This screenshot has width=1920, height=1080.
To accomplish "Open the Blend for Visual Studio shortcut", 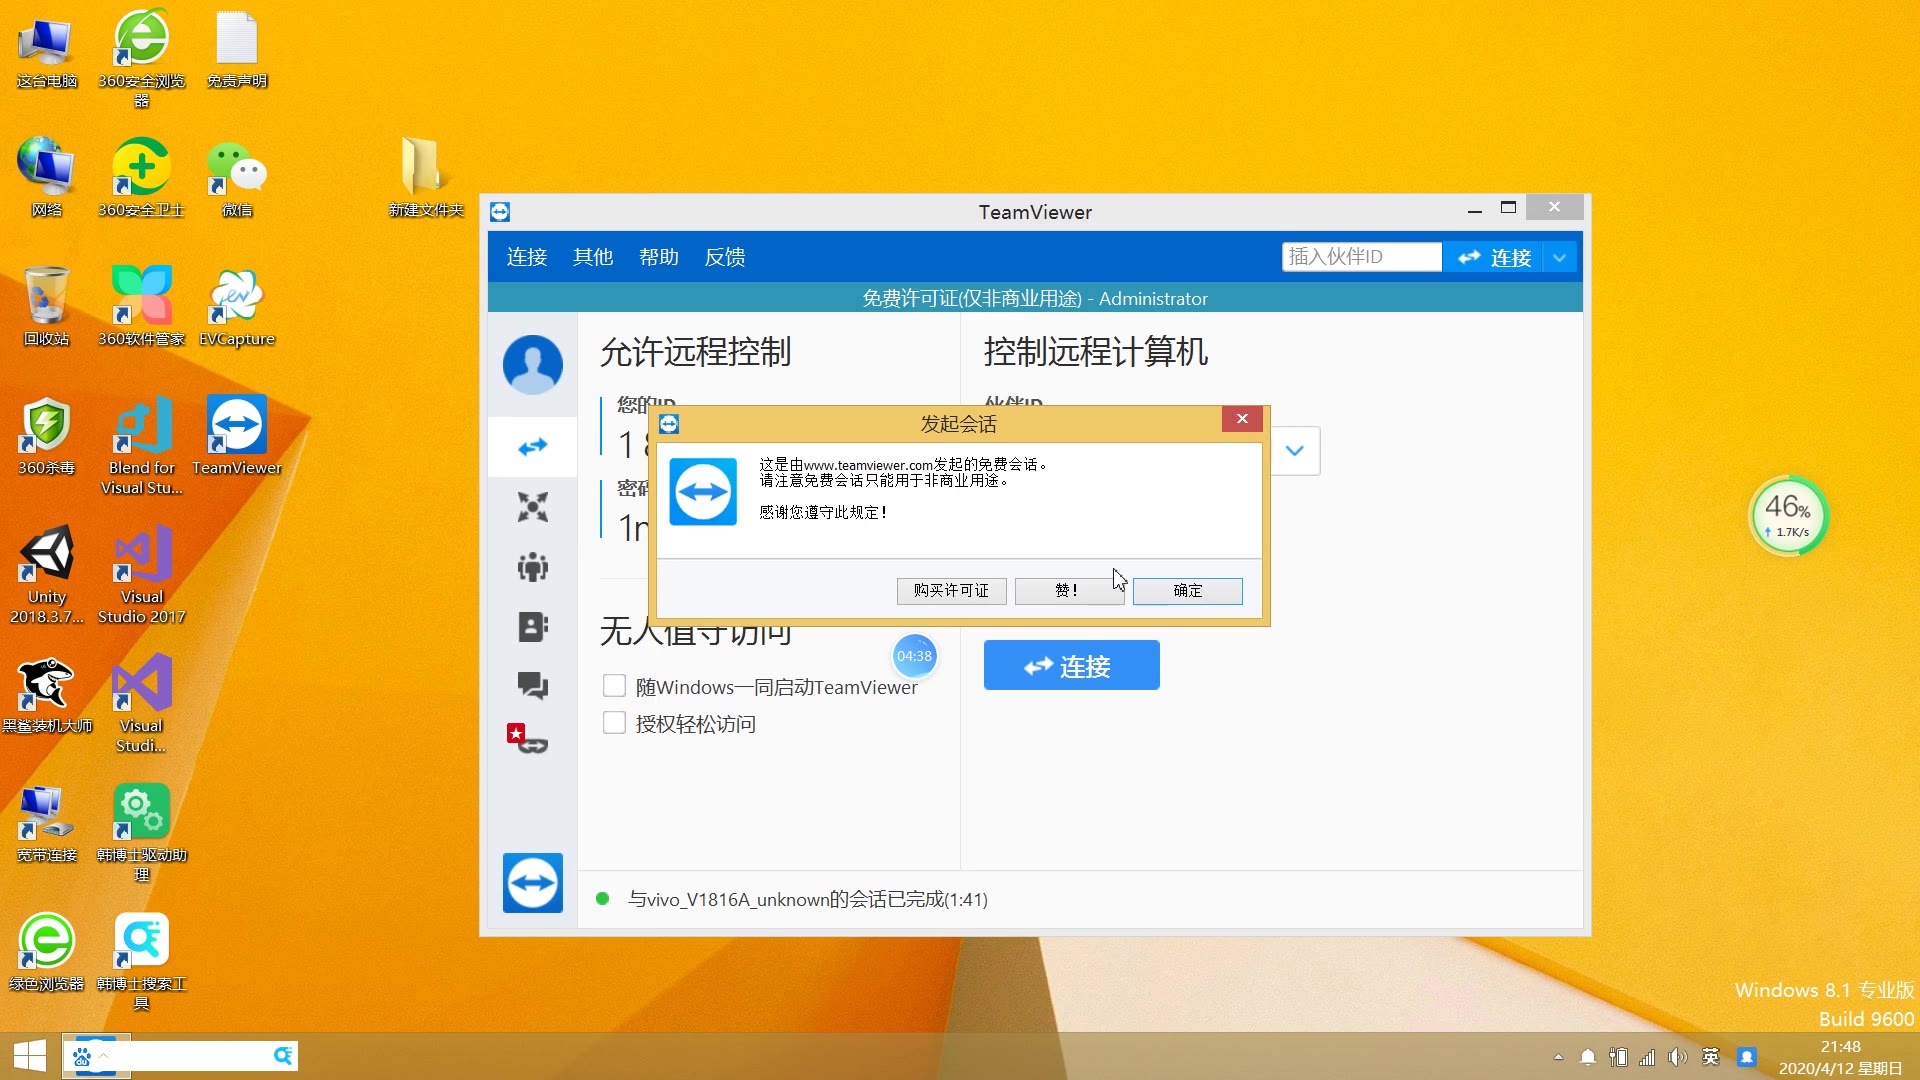I will [142, 446].
